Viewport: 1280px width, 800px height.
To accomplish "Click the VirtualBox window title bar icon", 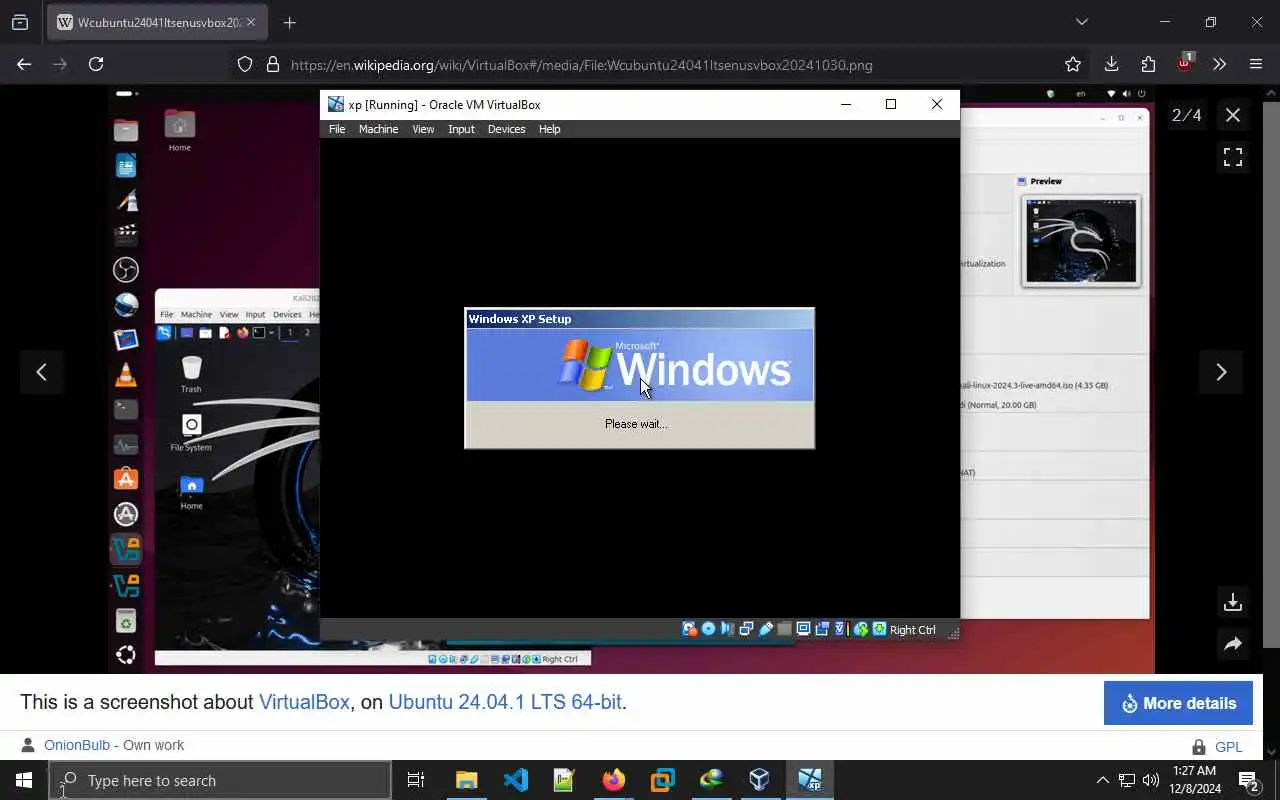I will [336, 104].
